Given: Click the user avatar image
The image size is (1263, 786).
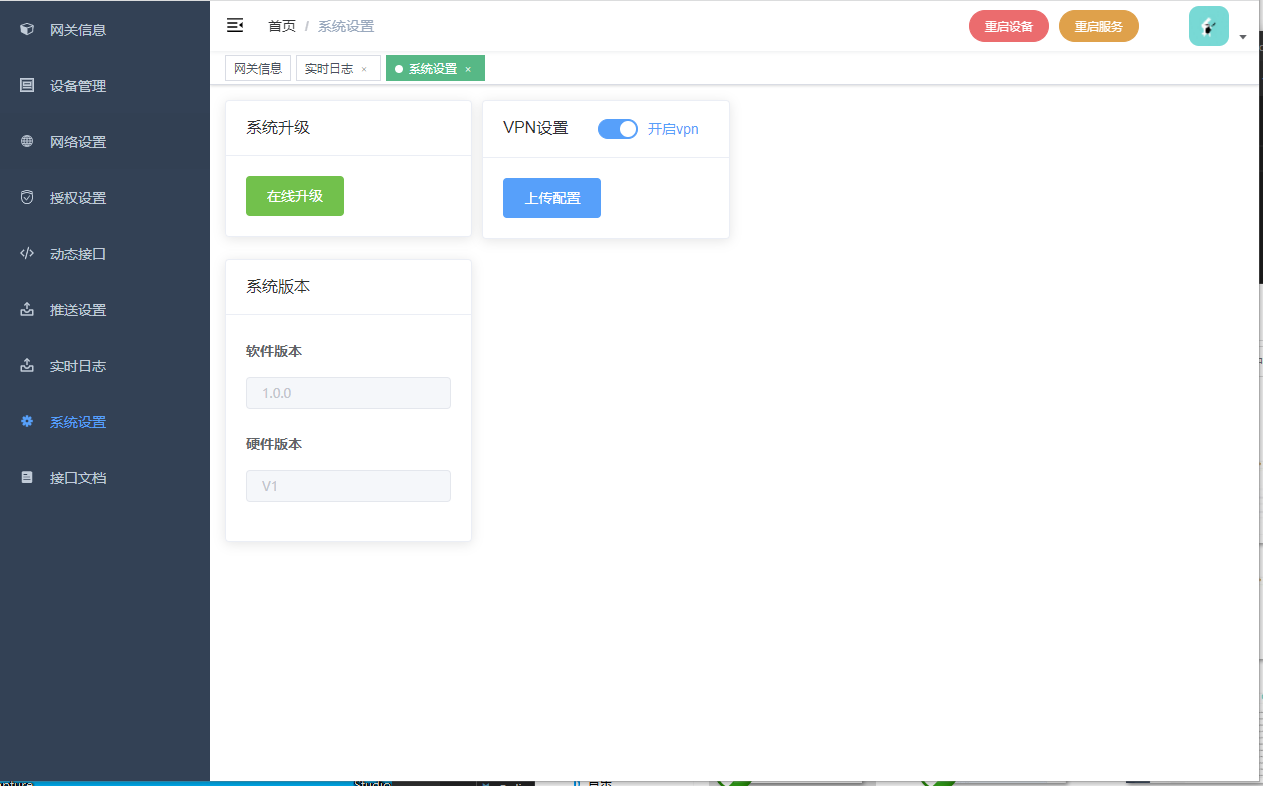Looking at the screenshot, I should coord(1208,26).
